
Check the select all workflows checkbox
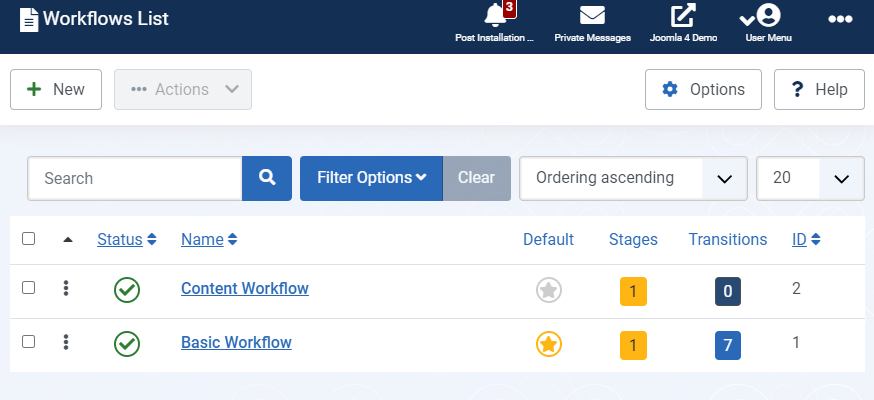pyautogui.click(x=29, y=239)
